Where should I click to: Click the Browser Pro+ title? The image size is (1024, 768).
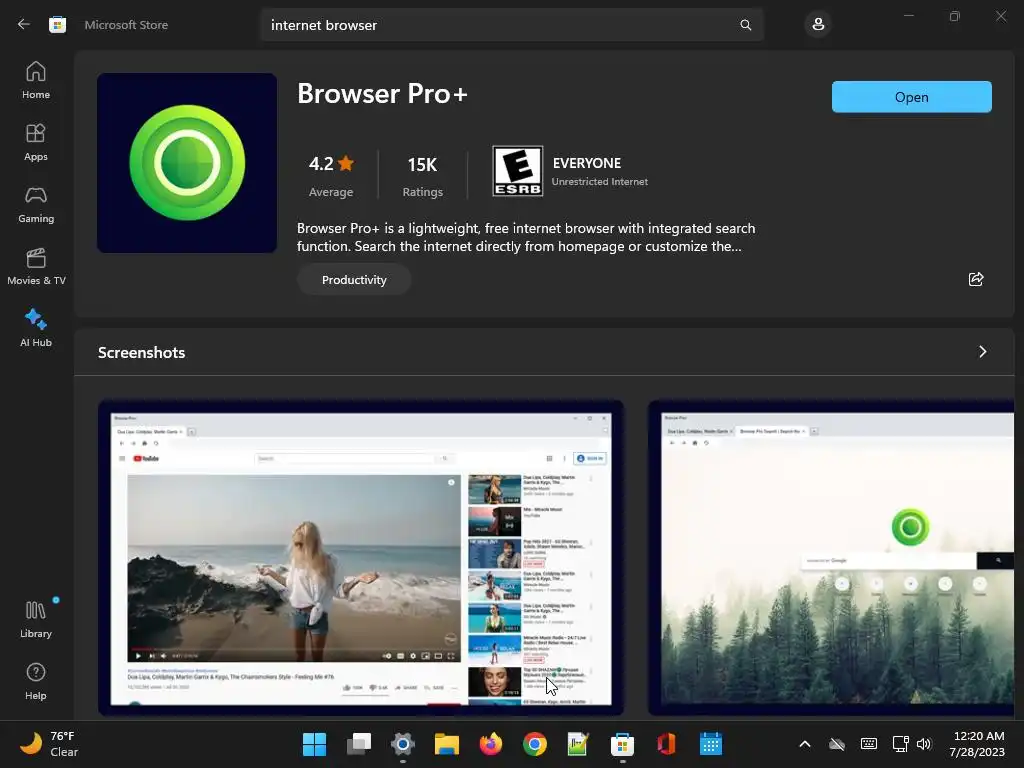click(382, 93)
